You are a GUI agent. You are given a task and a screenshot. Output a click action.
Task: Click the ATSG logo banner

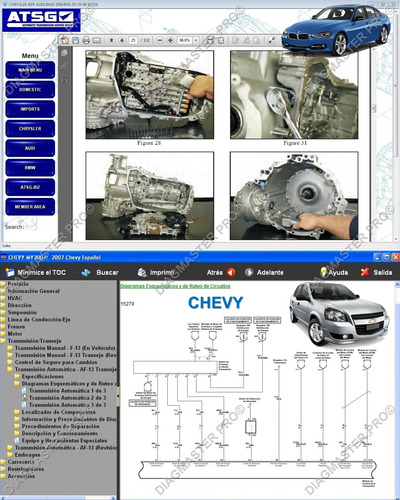coord(41,20)
